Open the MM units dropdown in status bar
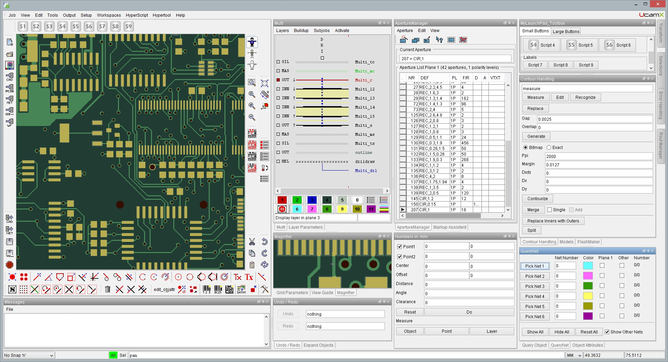668x362 pixels. (573, 355)
